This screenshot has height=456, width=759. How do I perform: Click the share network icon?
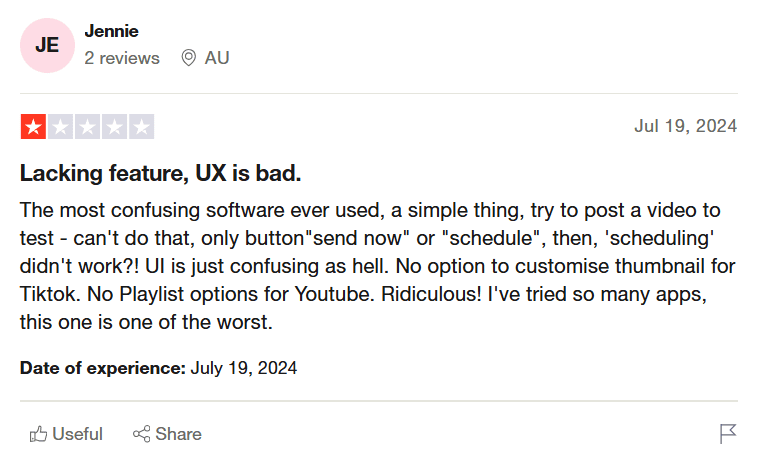coord(141,434)
